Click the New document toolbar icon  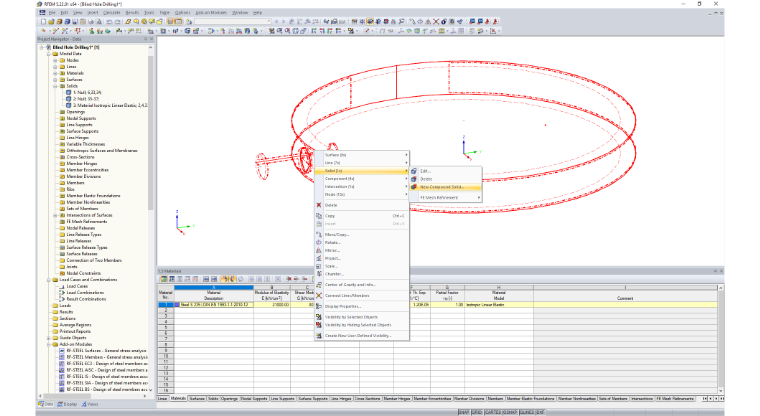(44, 21)
